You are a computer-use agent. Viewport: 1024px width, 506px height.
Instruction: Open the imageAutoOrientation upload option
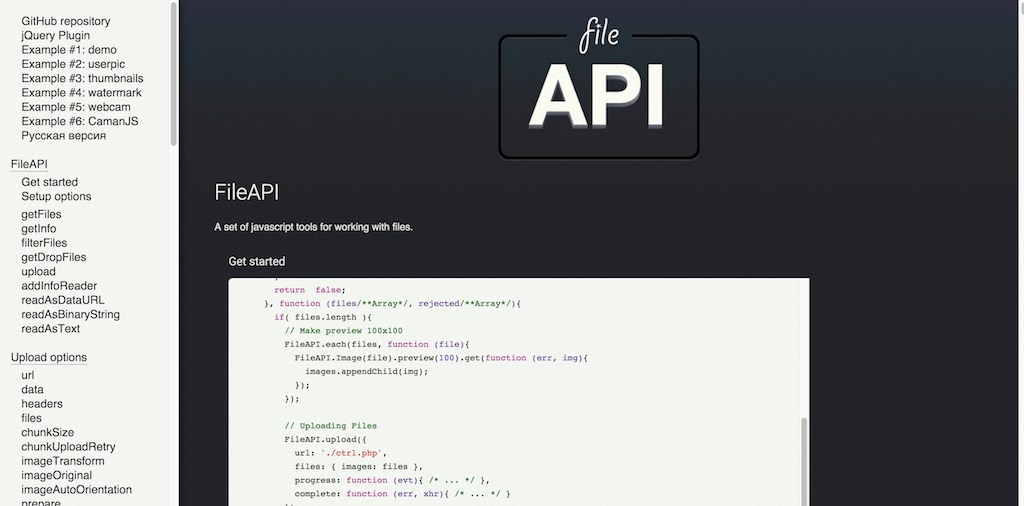pyautogui.click(x=76, y=490)
